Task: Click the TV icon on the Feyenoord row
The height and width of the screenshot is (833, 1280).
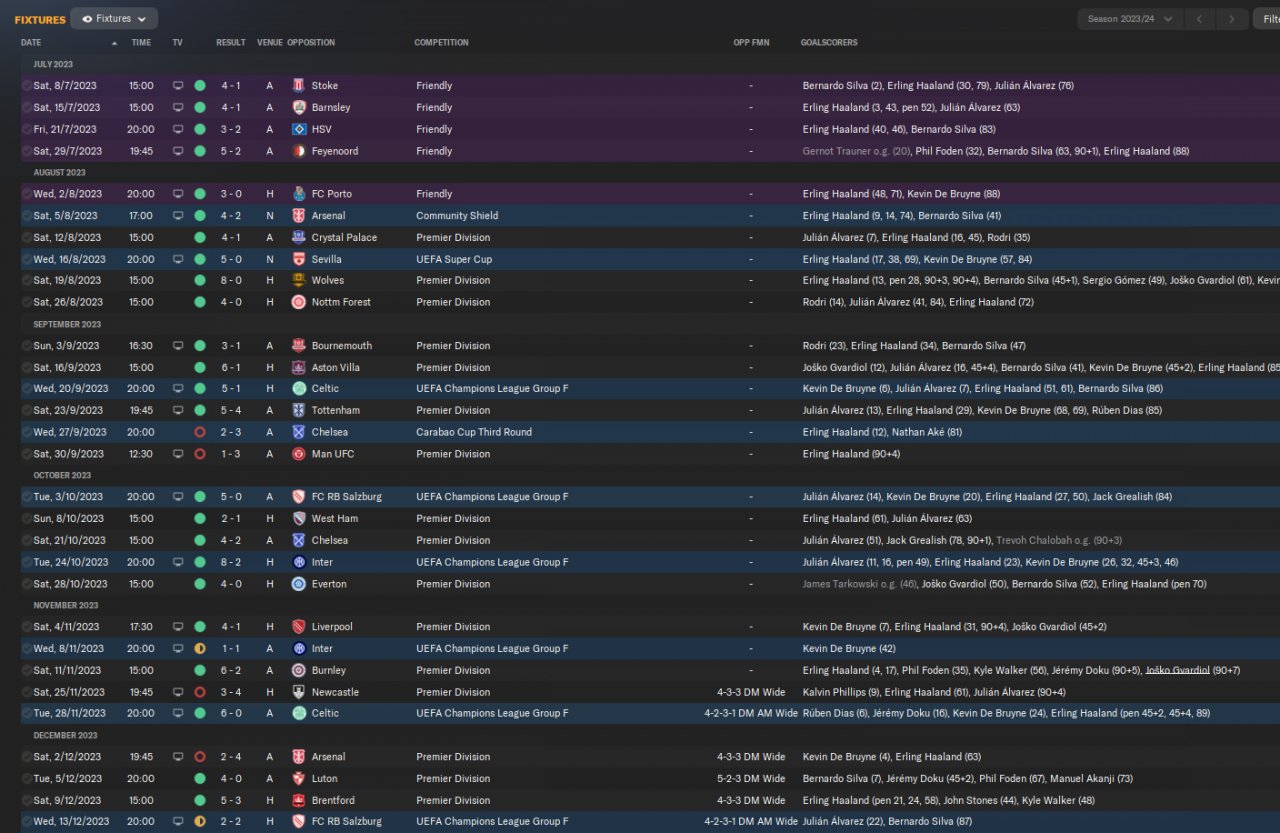Action: 178,151
